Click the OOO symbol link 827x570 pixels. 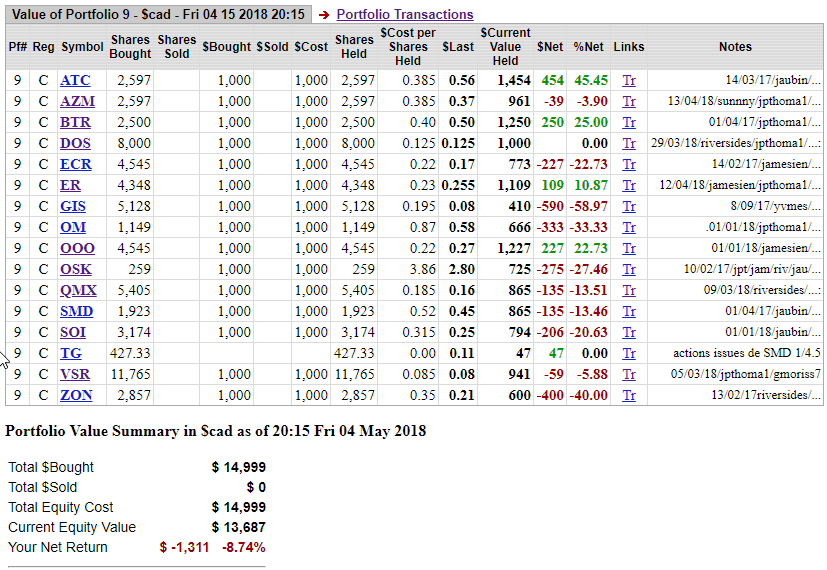pos(77,248)
